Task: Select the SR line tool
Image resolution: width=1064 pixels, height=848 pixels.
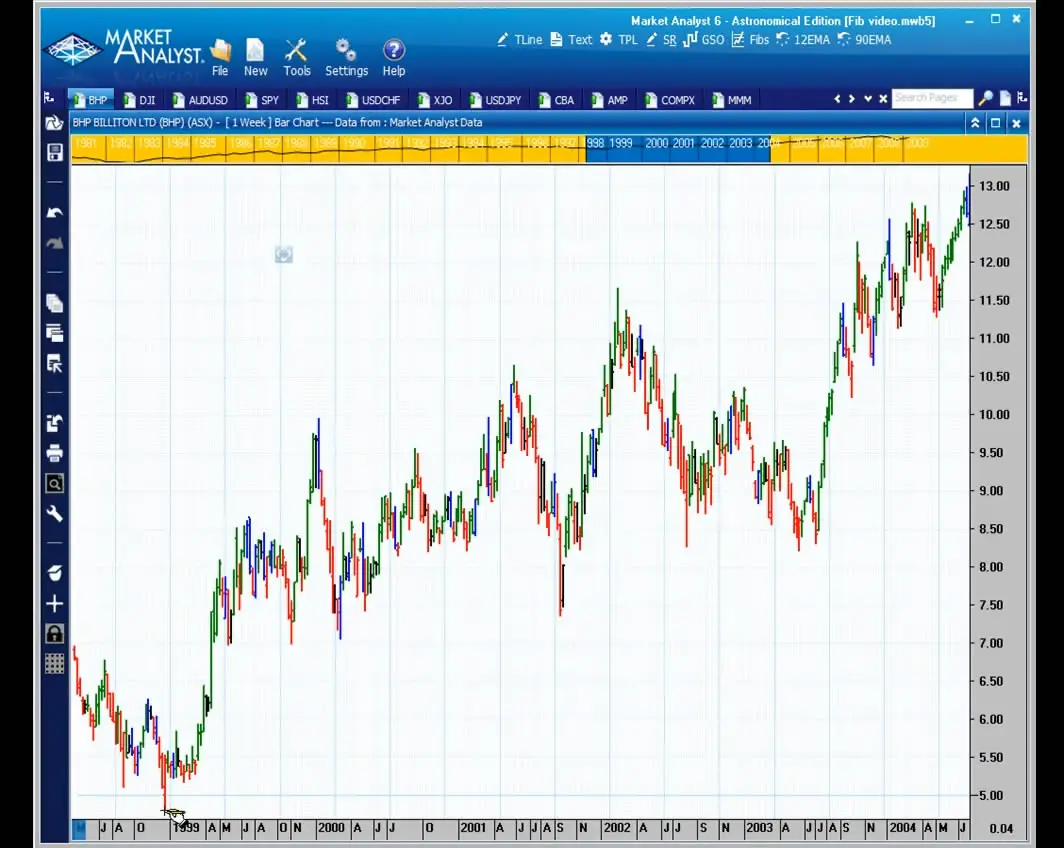Action: coord(661,40)
